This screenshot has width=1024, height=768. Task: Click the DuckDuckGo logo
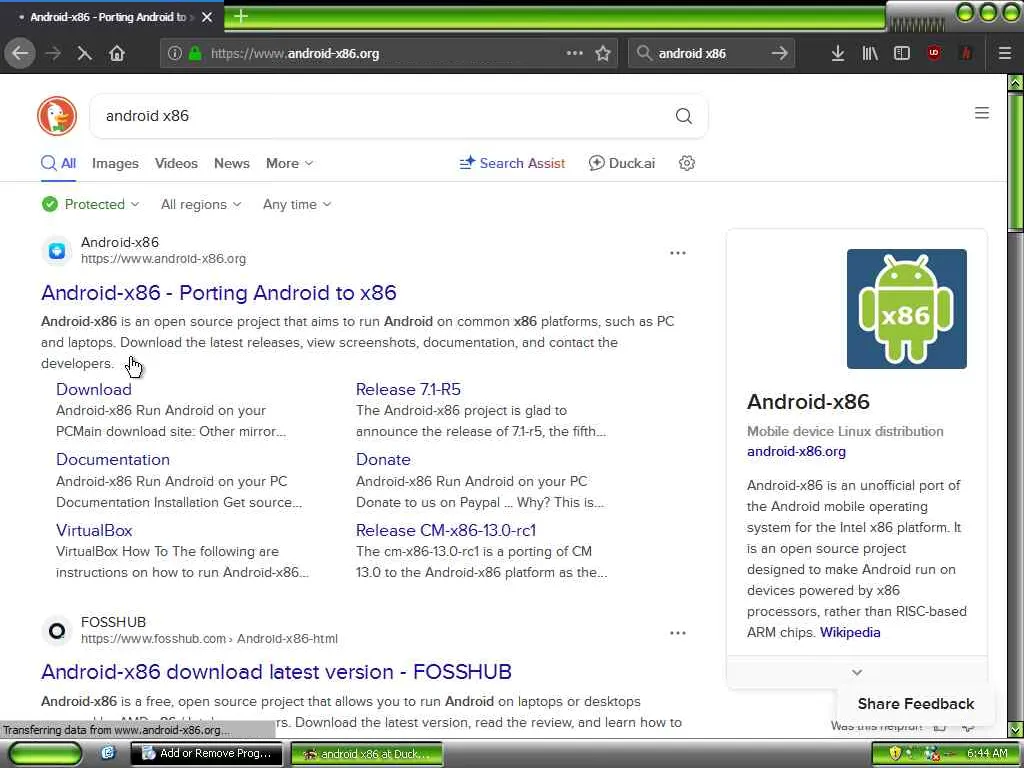(57, 116)
